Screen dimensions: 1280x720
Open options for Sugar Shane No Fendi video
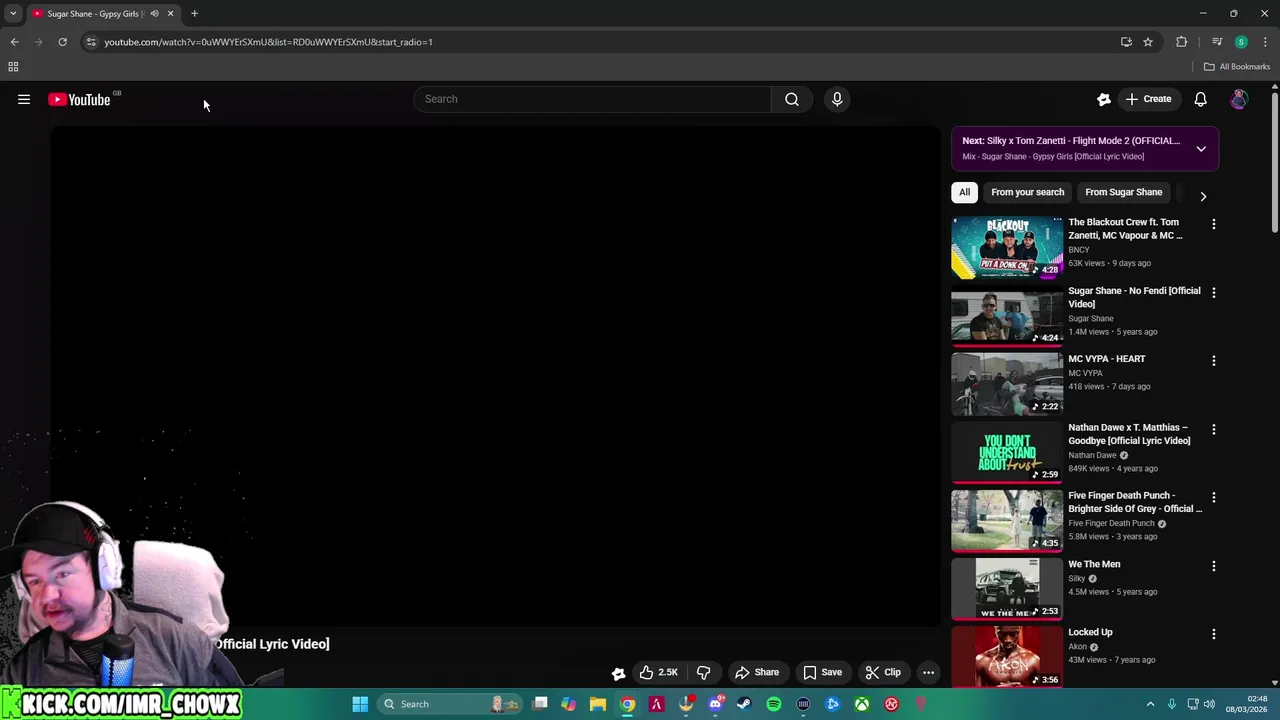[x=1214, y=292]
